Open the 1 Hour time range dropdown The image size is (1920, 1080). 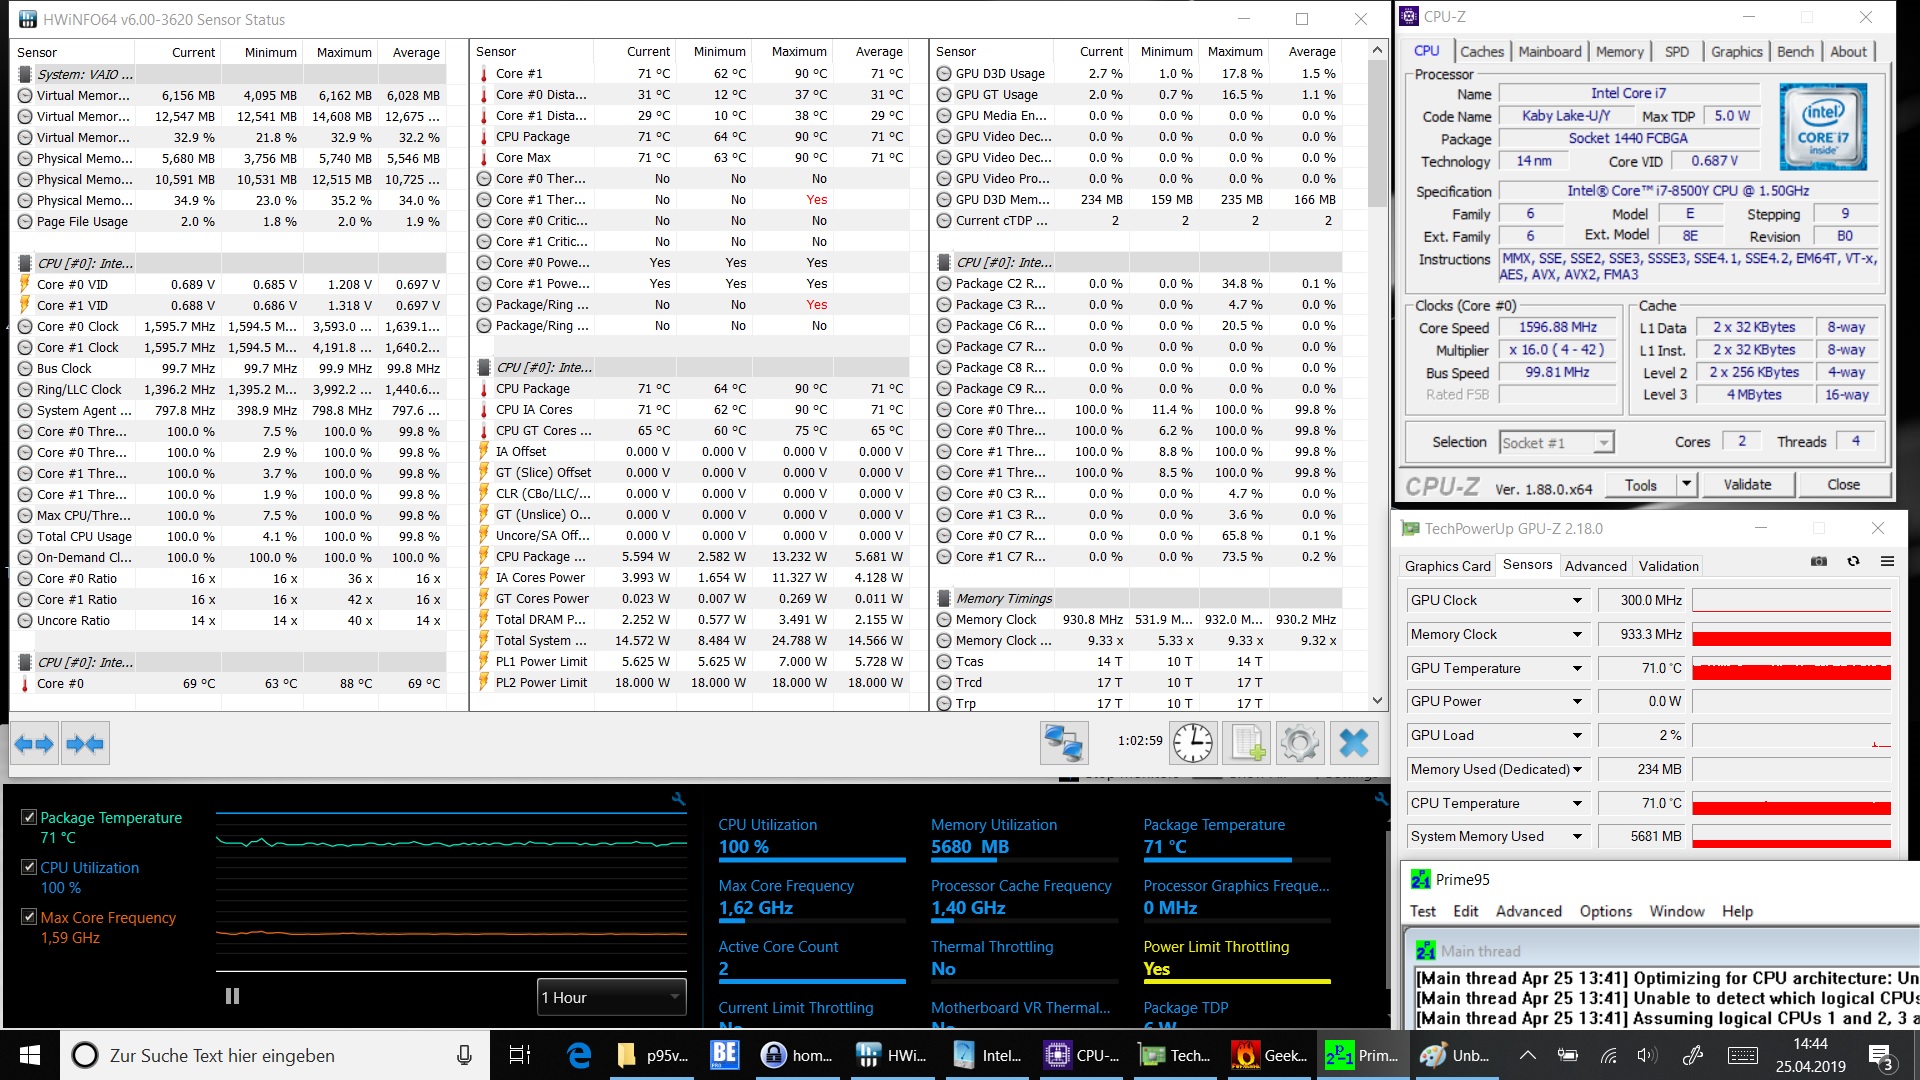click(x=611, y=997)
